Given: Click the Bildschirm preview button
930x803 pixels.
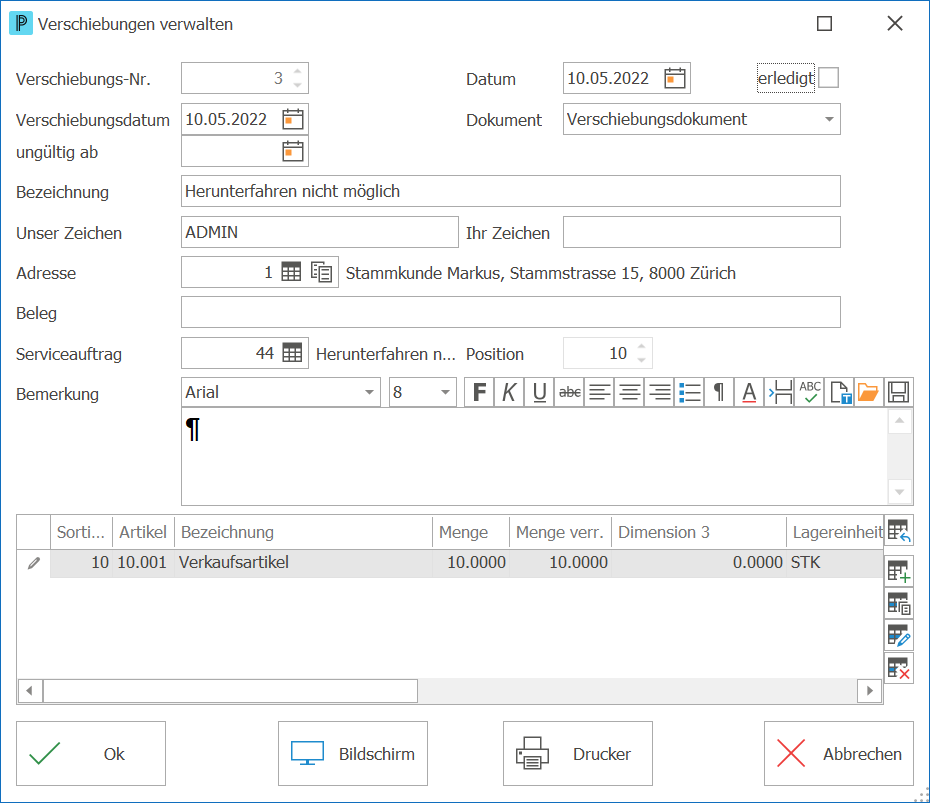Looking at the screenshot, I should pyautogui.click(x=353, y=754).
